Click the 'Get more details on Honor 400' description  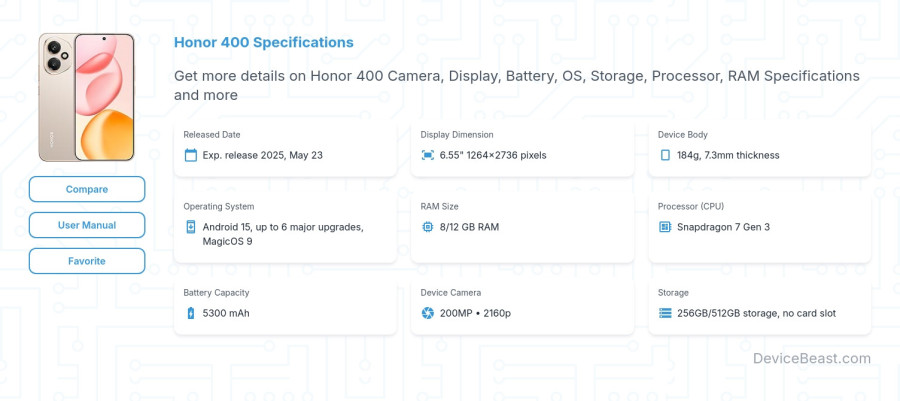(x=517, y=85)
